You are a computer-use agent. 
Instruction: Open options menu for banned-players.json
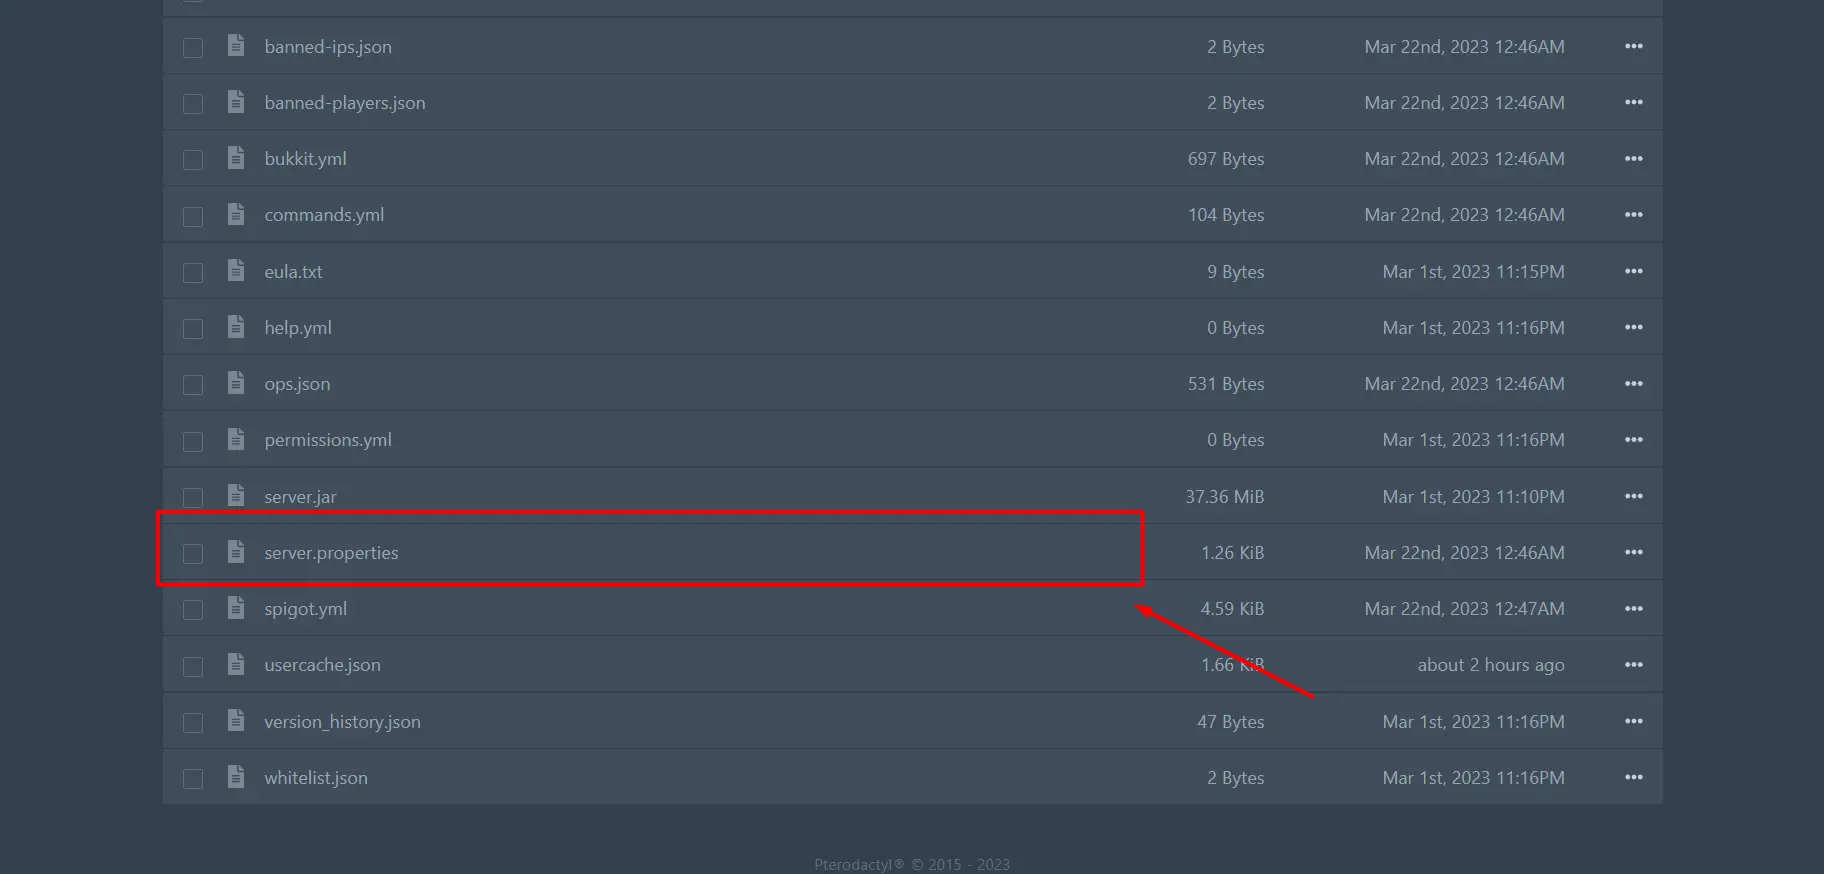[1633, 102]
